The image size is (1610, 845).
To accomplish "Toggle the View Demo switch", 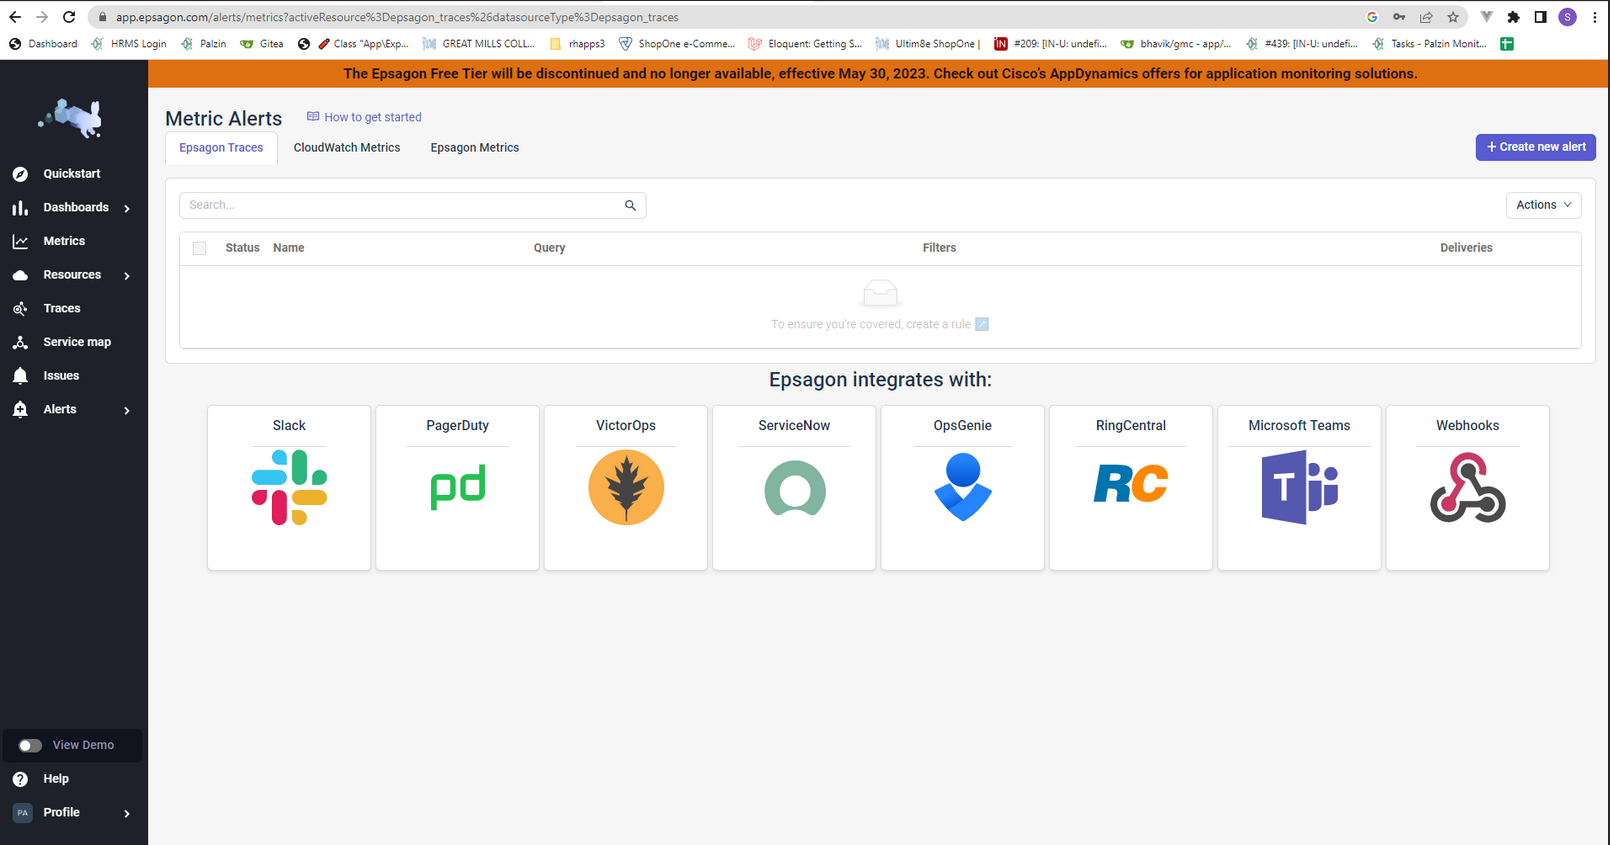I will (30, 745).
